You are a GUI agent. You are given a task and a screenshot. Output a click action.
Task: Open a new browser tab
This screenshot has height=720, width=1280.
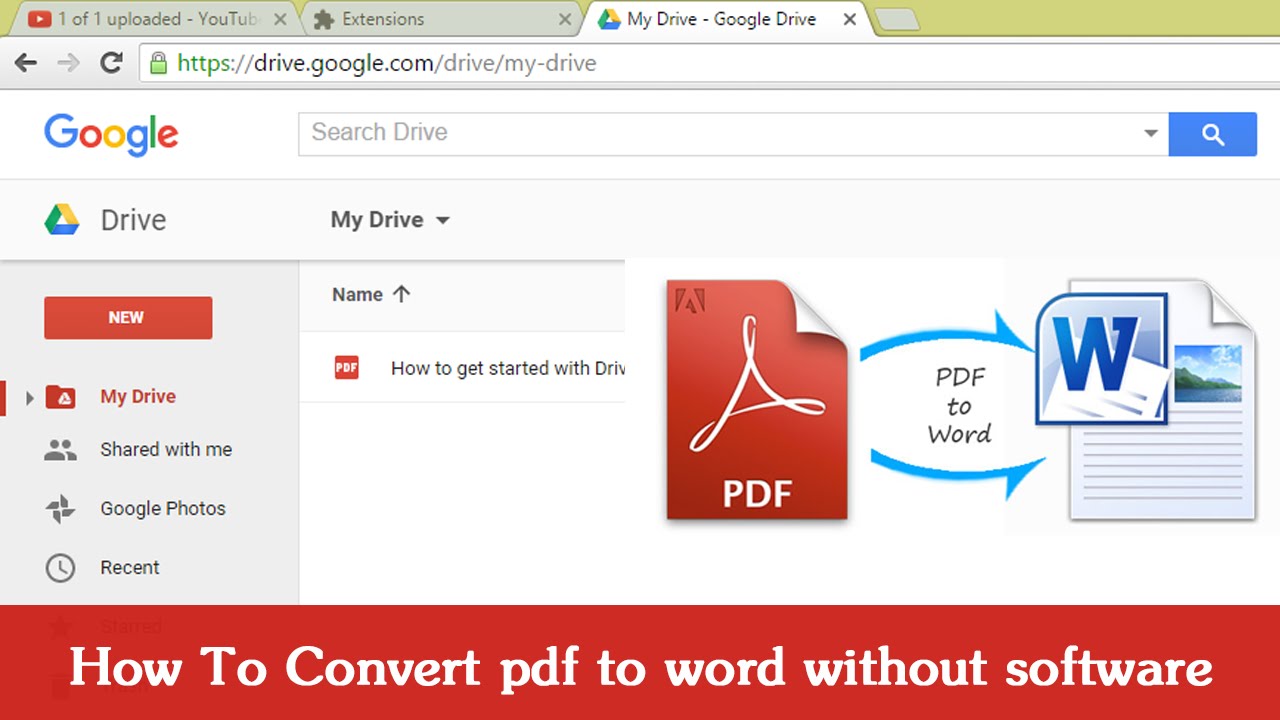[x=896, y=20]
